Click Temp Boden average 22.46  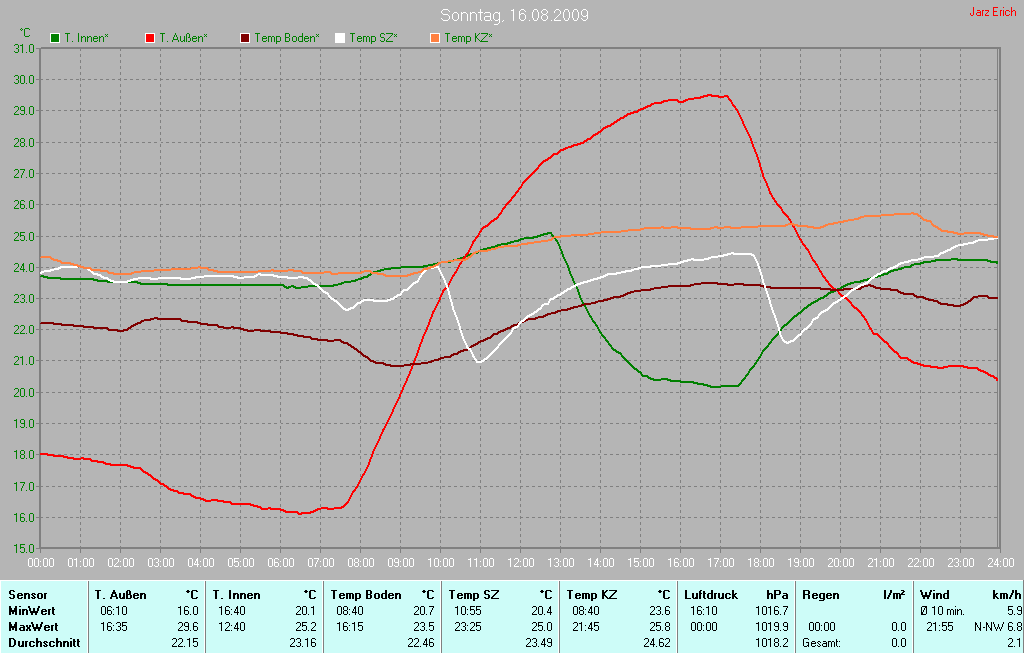[421, 643]
